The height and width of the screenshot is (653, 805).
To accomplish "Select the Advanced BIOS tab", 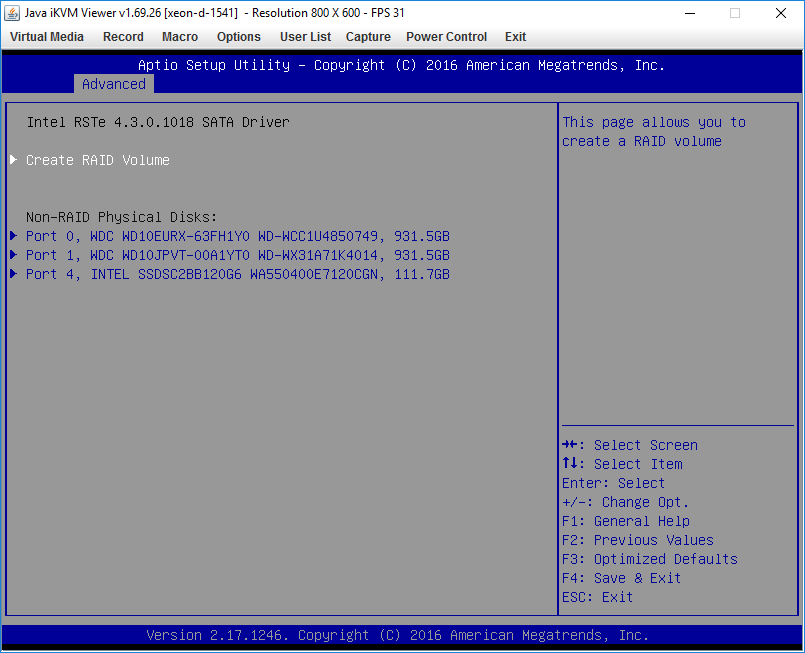I will click(114, 84).
